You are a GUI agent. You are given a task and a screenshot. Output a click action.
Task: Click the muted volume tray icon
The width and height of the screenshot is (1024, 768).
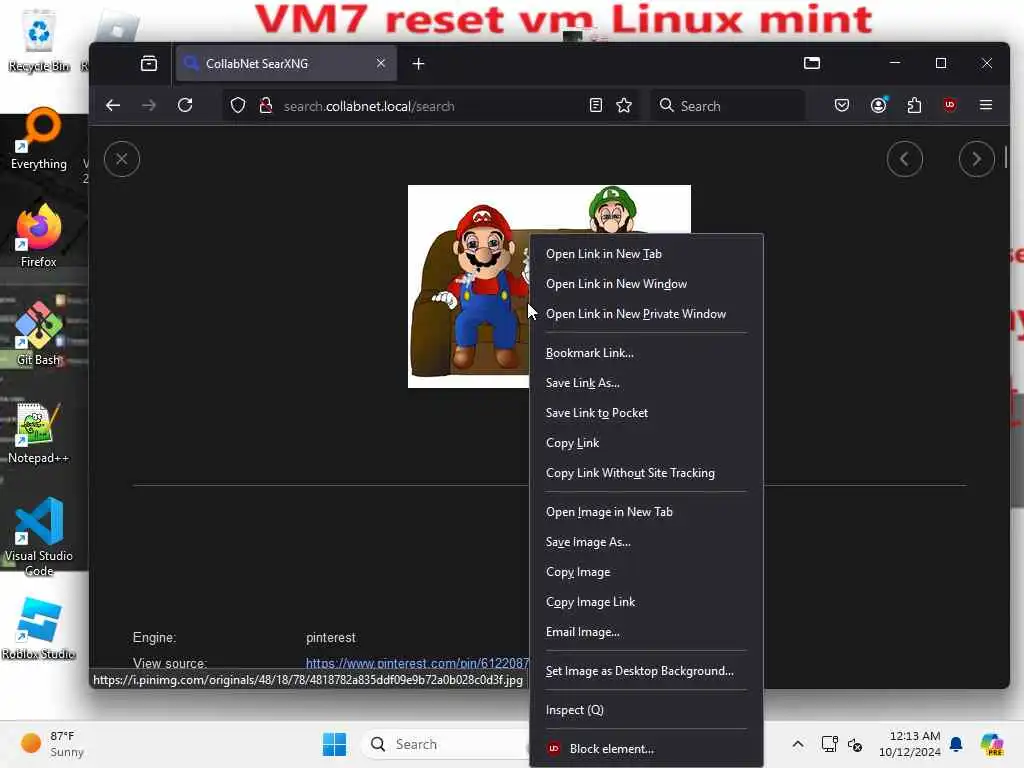click(855, 744)
